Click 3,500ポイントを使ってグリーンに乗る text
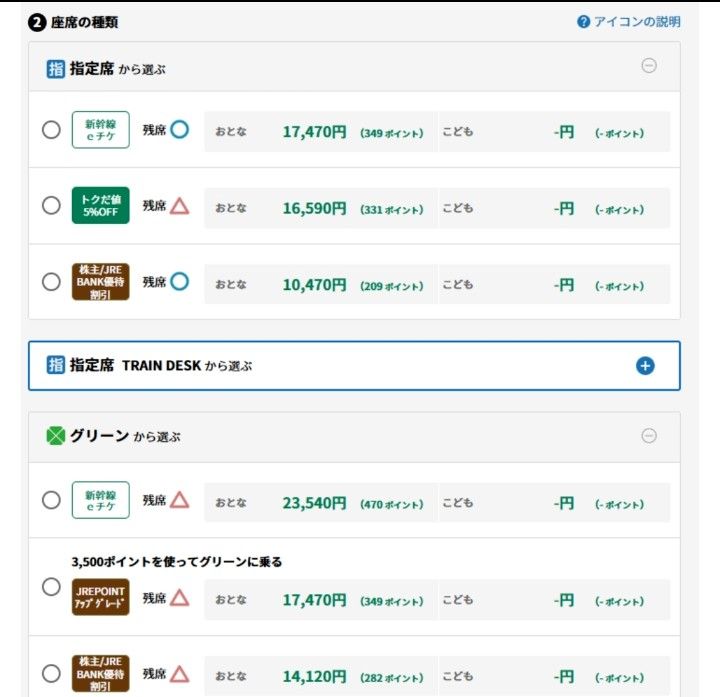 click(x=177, y=562)
